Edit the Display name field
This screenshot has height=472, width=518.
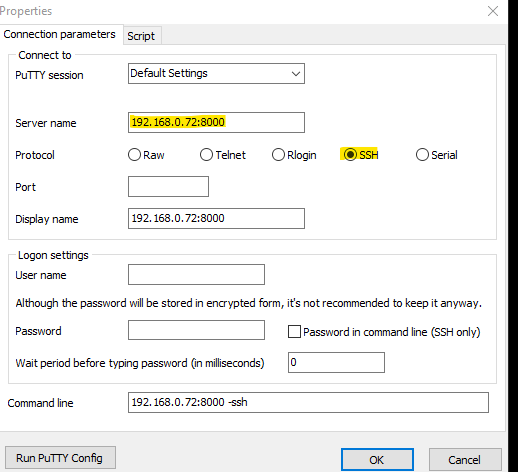(x=216, y=218)
